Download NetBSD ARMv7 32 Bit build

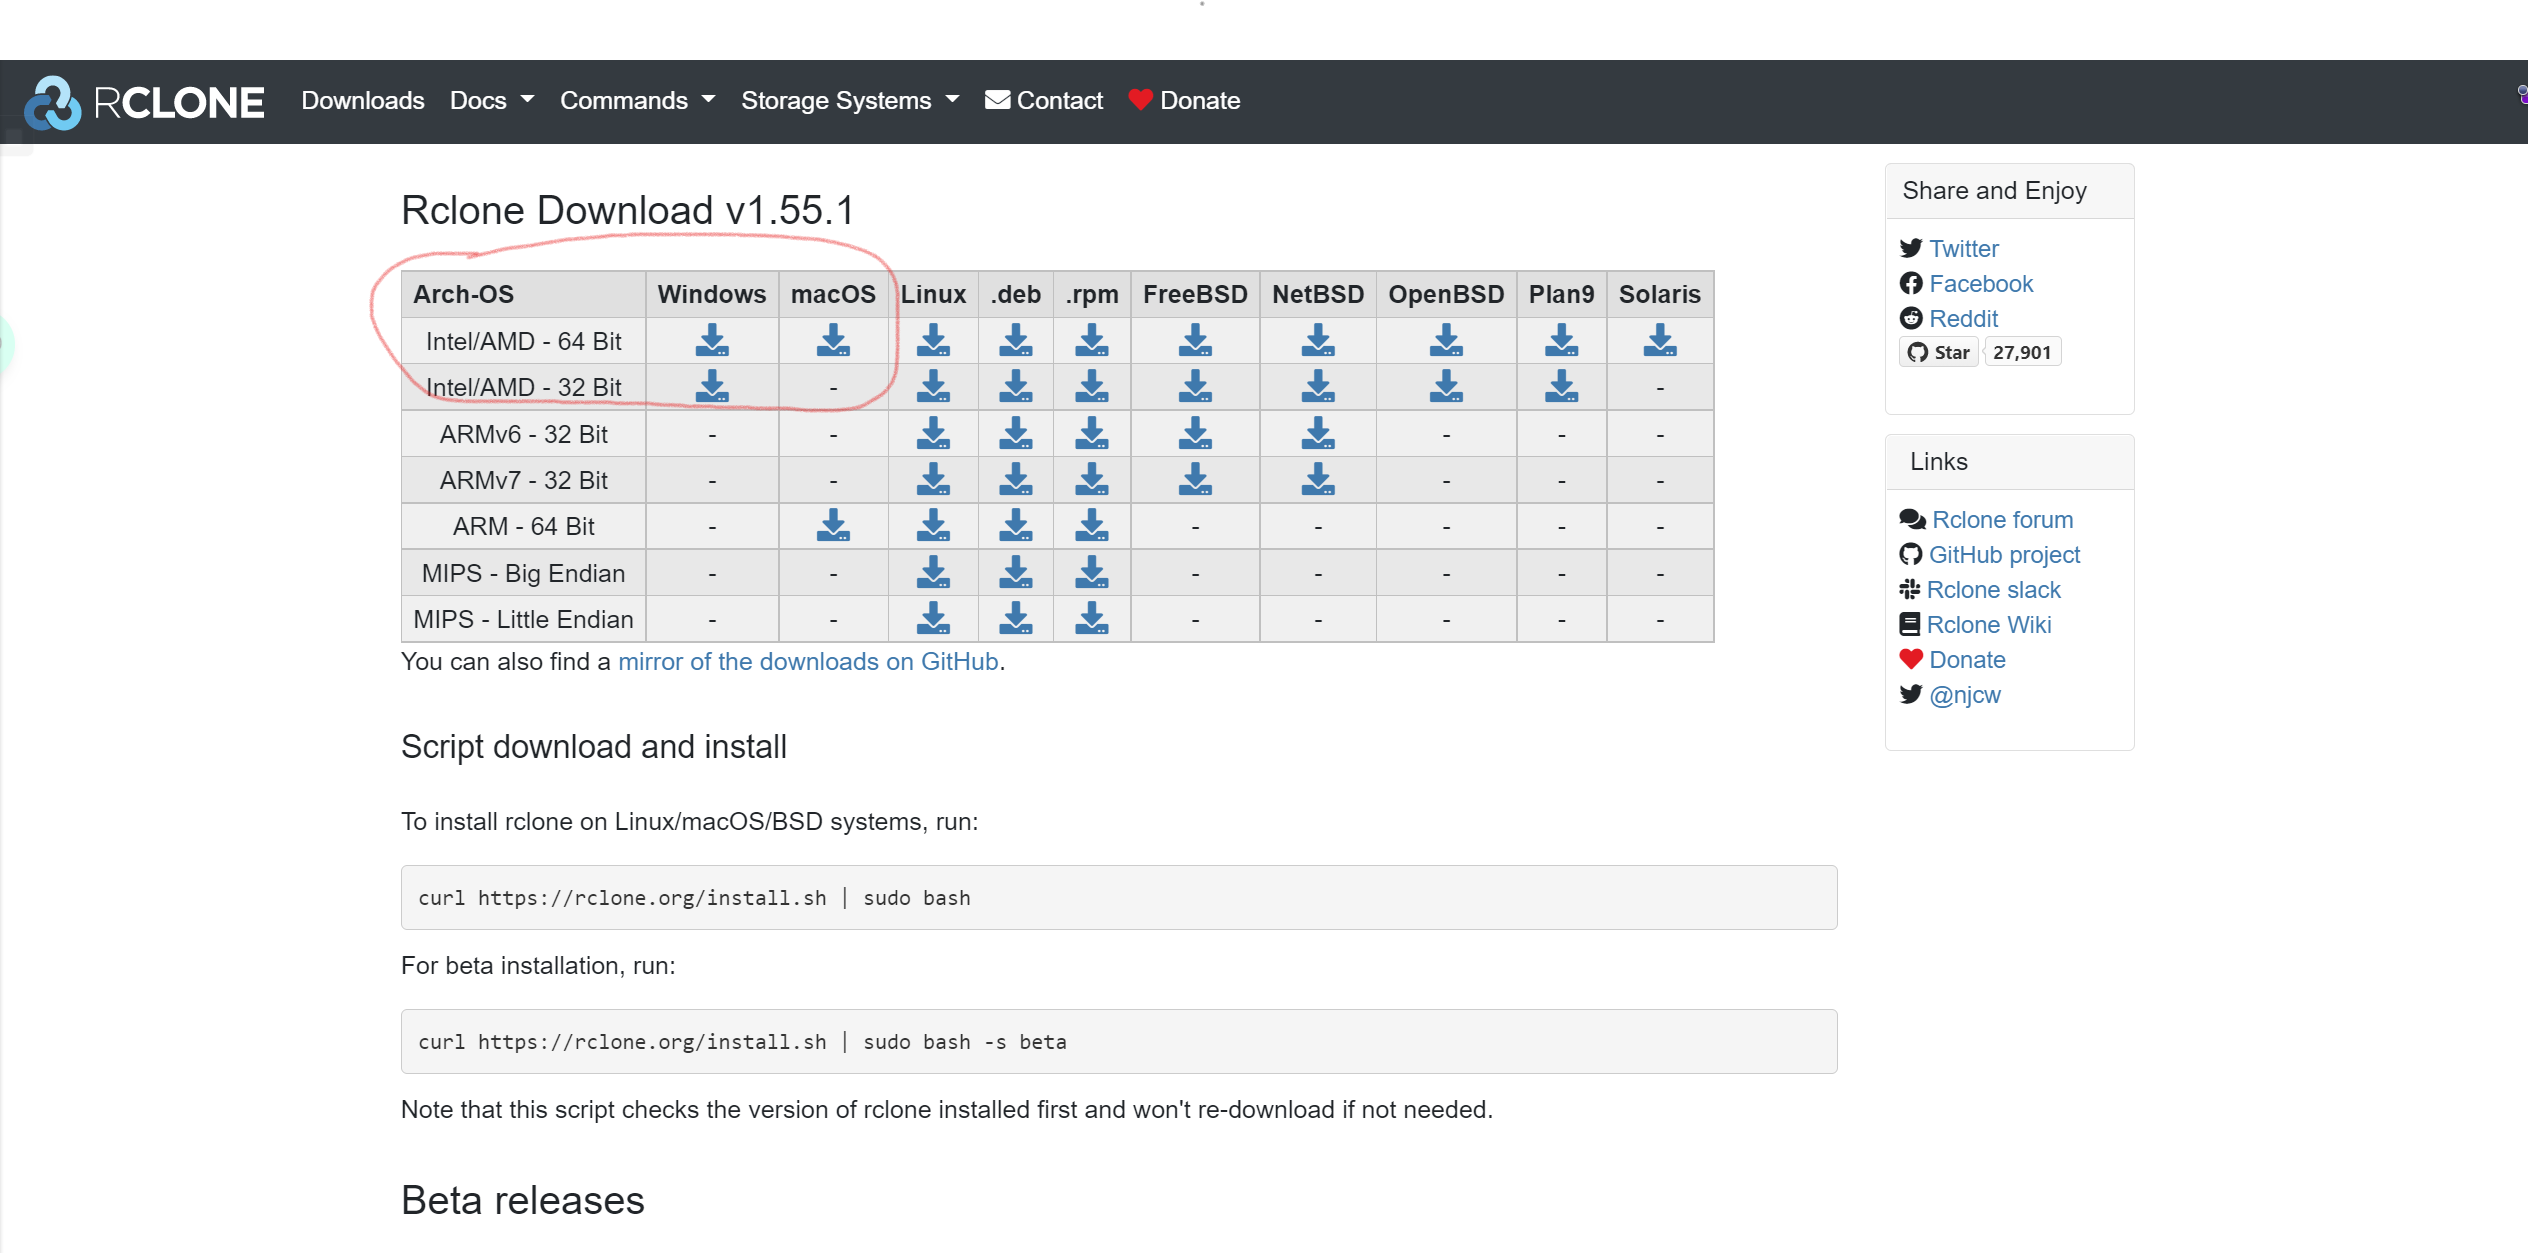tap(1318, 480)
